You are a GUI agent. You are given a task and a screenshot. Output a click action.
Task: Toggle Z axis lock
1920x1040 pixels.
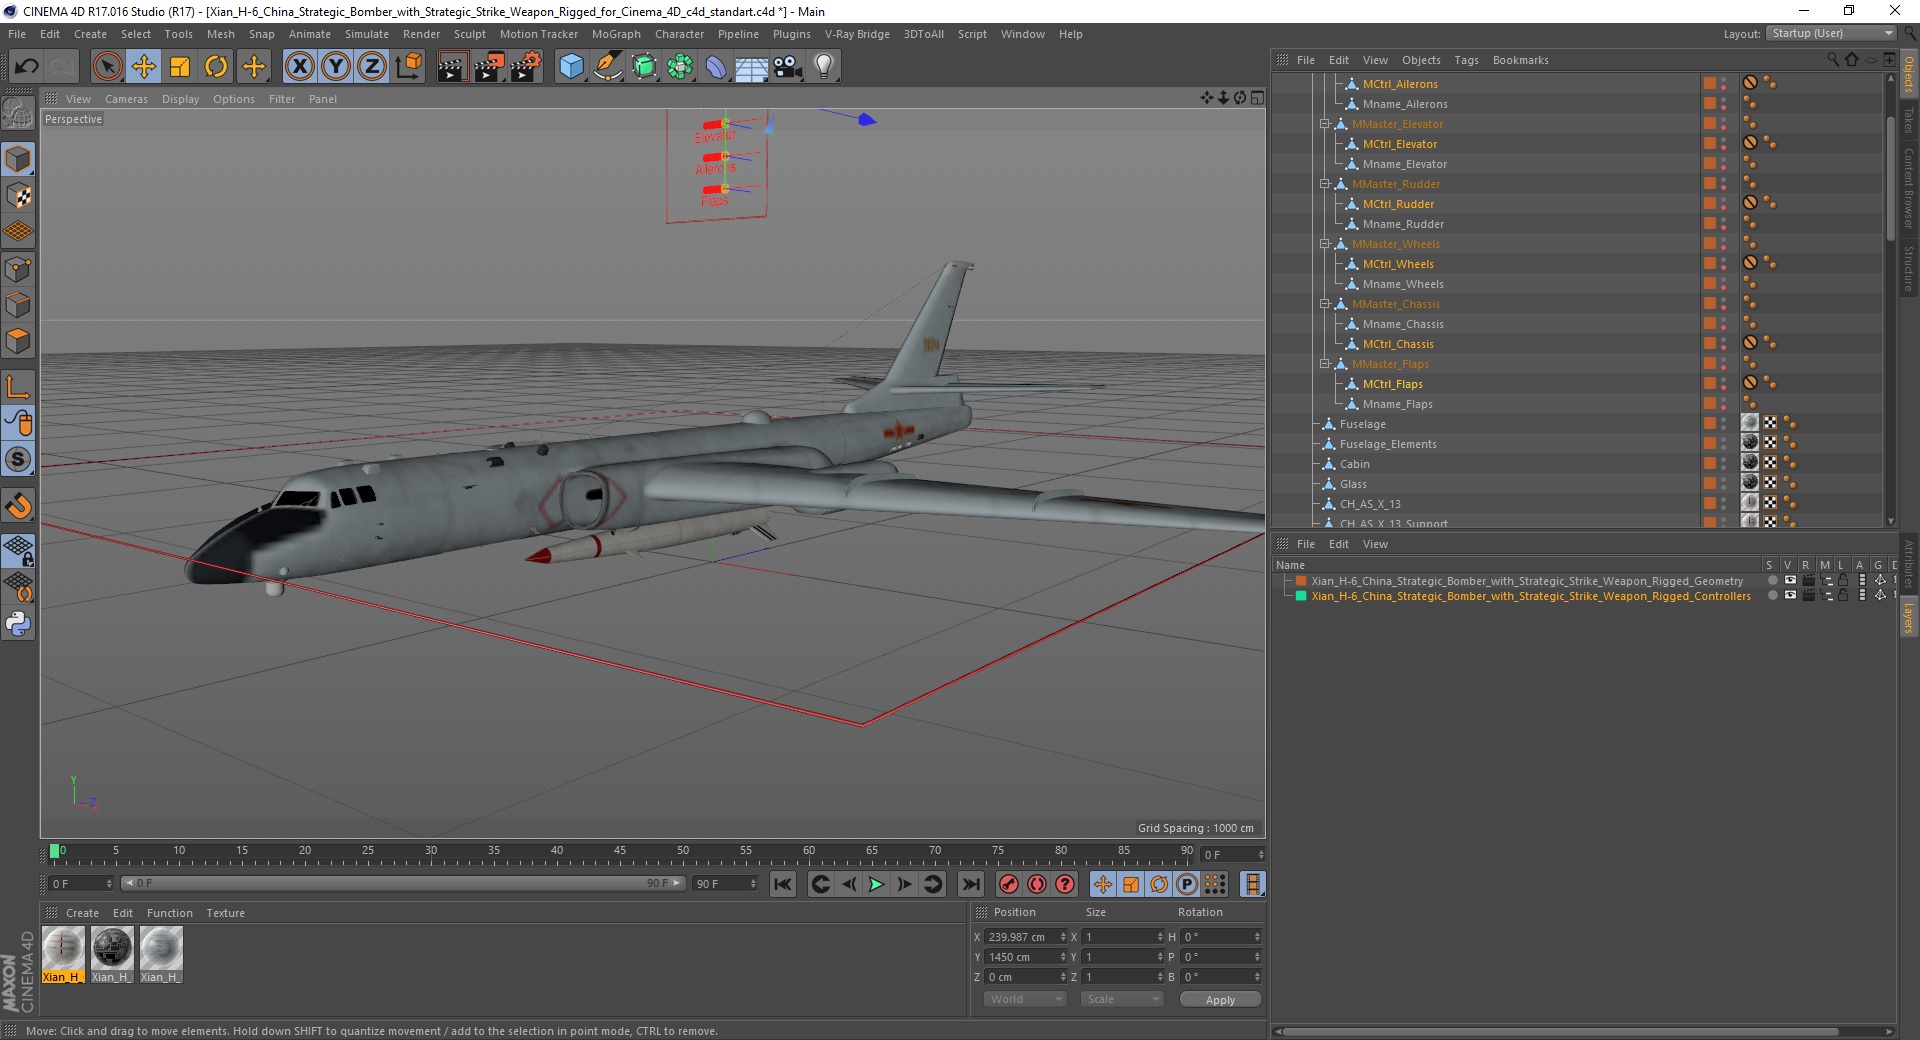point(372,67)
